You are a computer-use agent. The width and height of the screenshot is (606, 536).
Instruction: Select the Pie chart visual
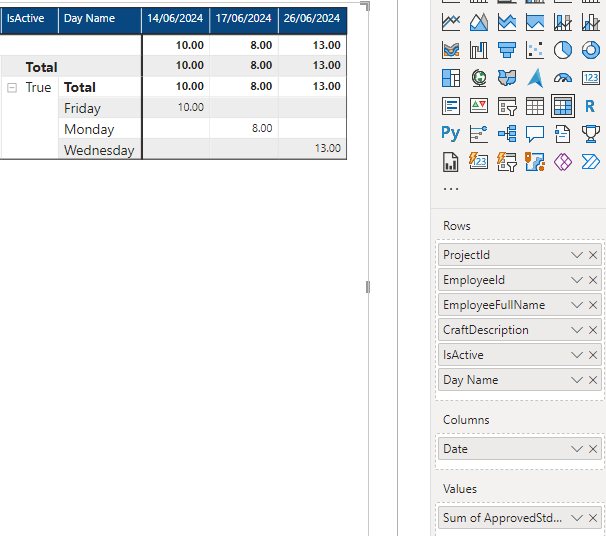click(x=563, y=50)
